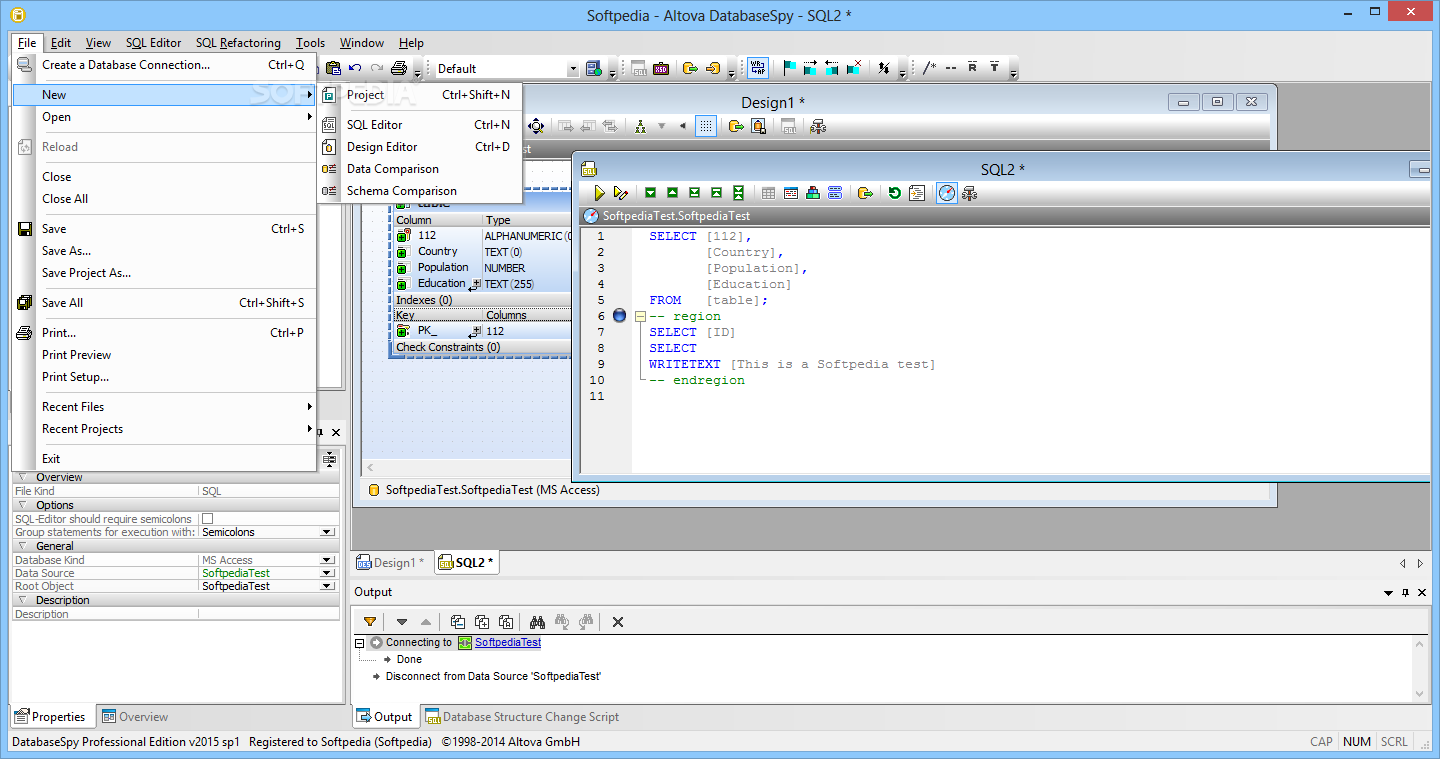This screenshot has width=1440, height=759.
Task: Click the Import data icon in main toolbar
Action: (713, 68)
